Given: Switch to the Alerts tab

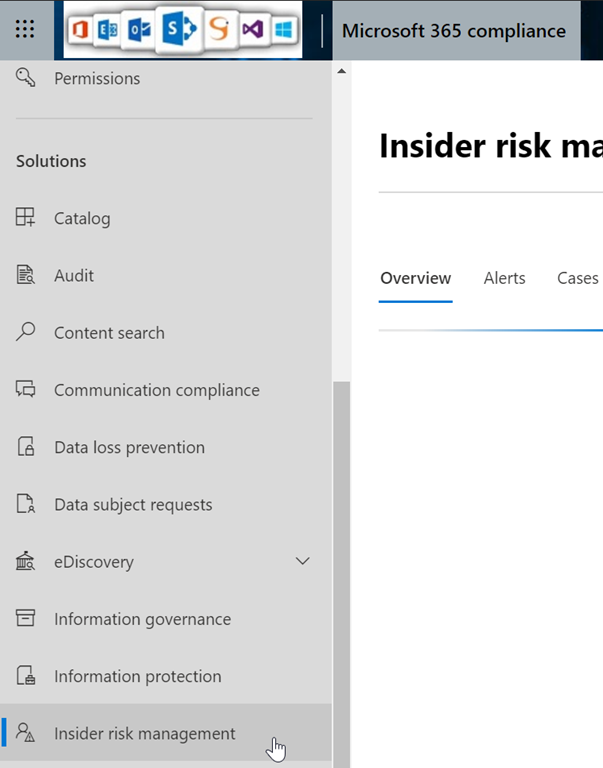Looking at the screenshot, I should 504,278.
